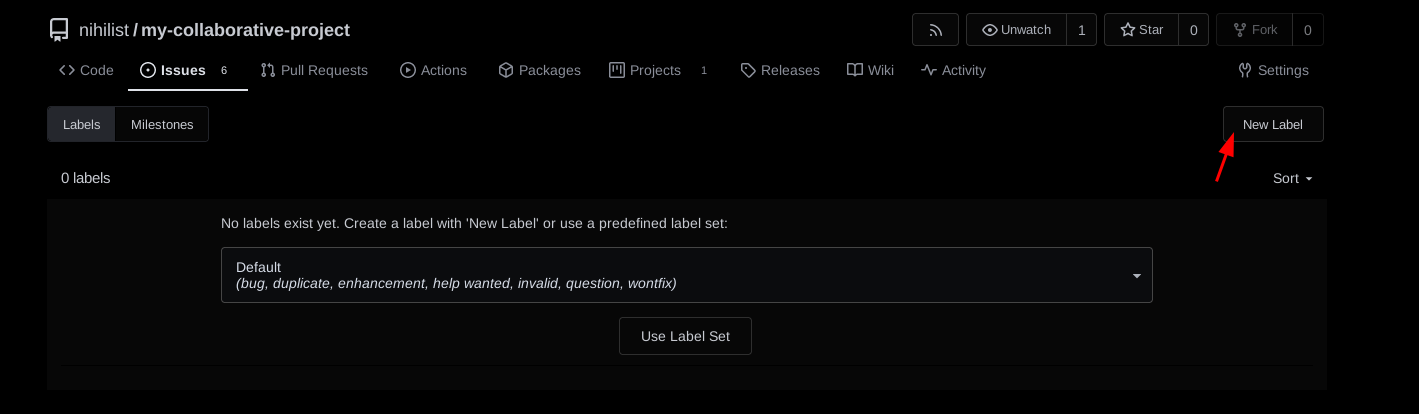The height and width of the screenshot is (414, 1419).
Task: Go to the Actions tab
Action: [433, 70]
